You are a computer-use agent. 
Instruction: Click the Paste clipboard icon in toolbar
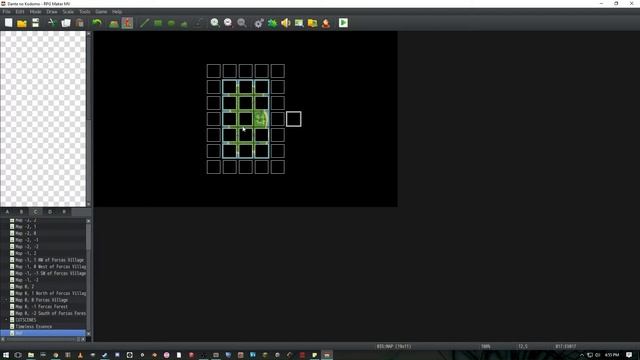pos(80,23)
